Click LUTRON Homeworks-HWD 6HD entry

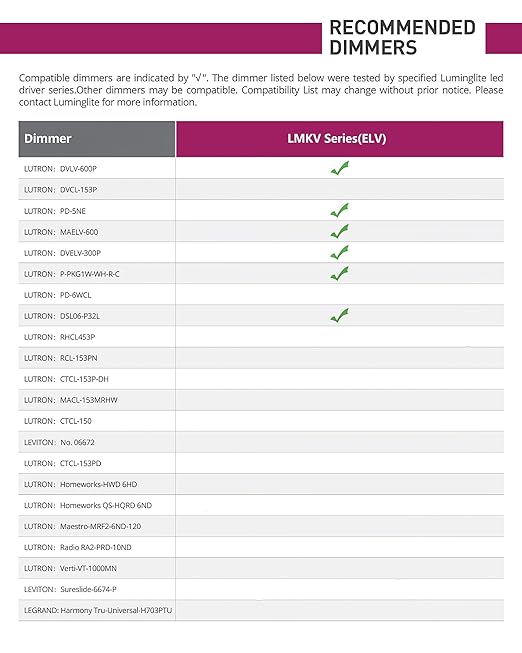(80, 484)
